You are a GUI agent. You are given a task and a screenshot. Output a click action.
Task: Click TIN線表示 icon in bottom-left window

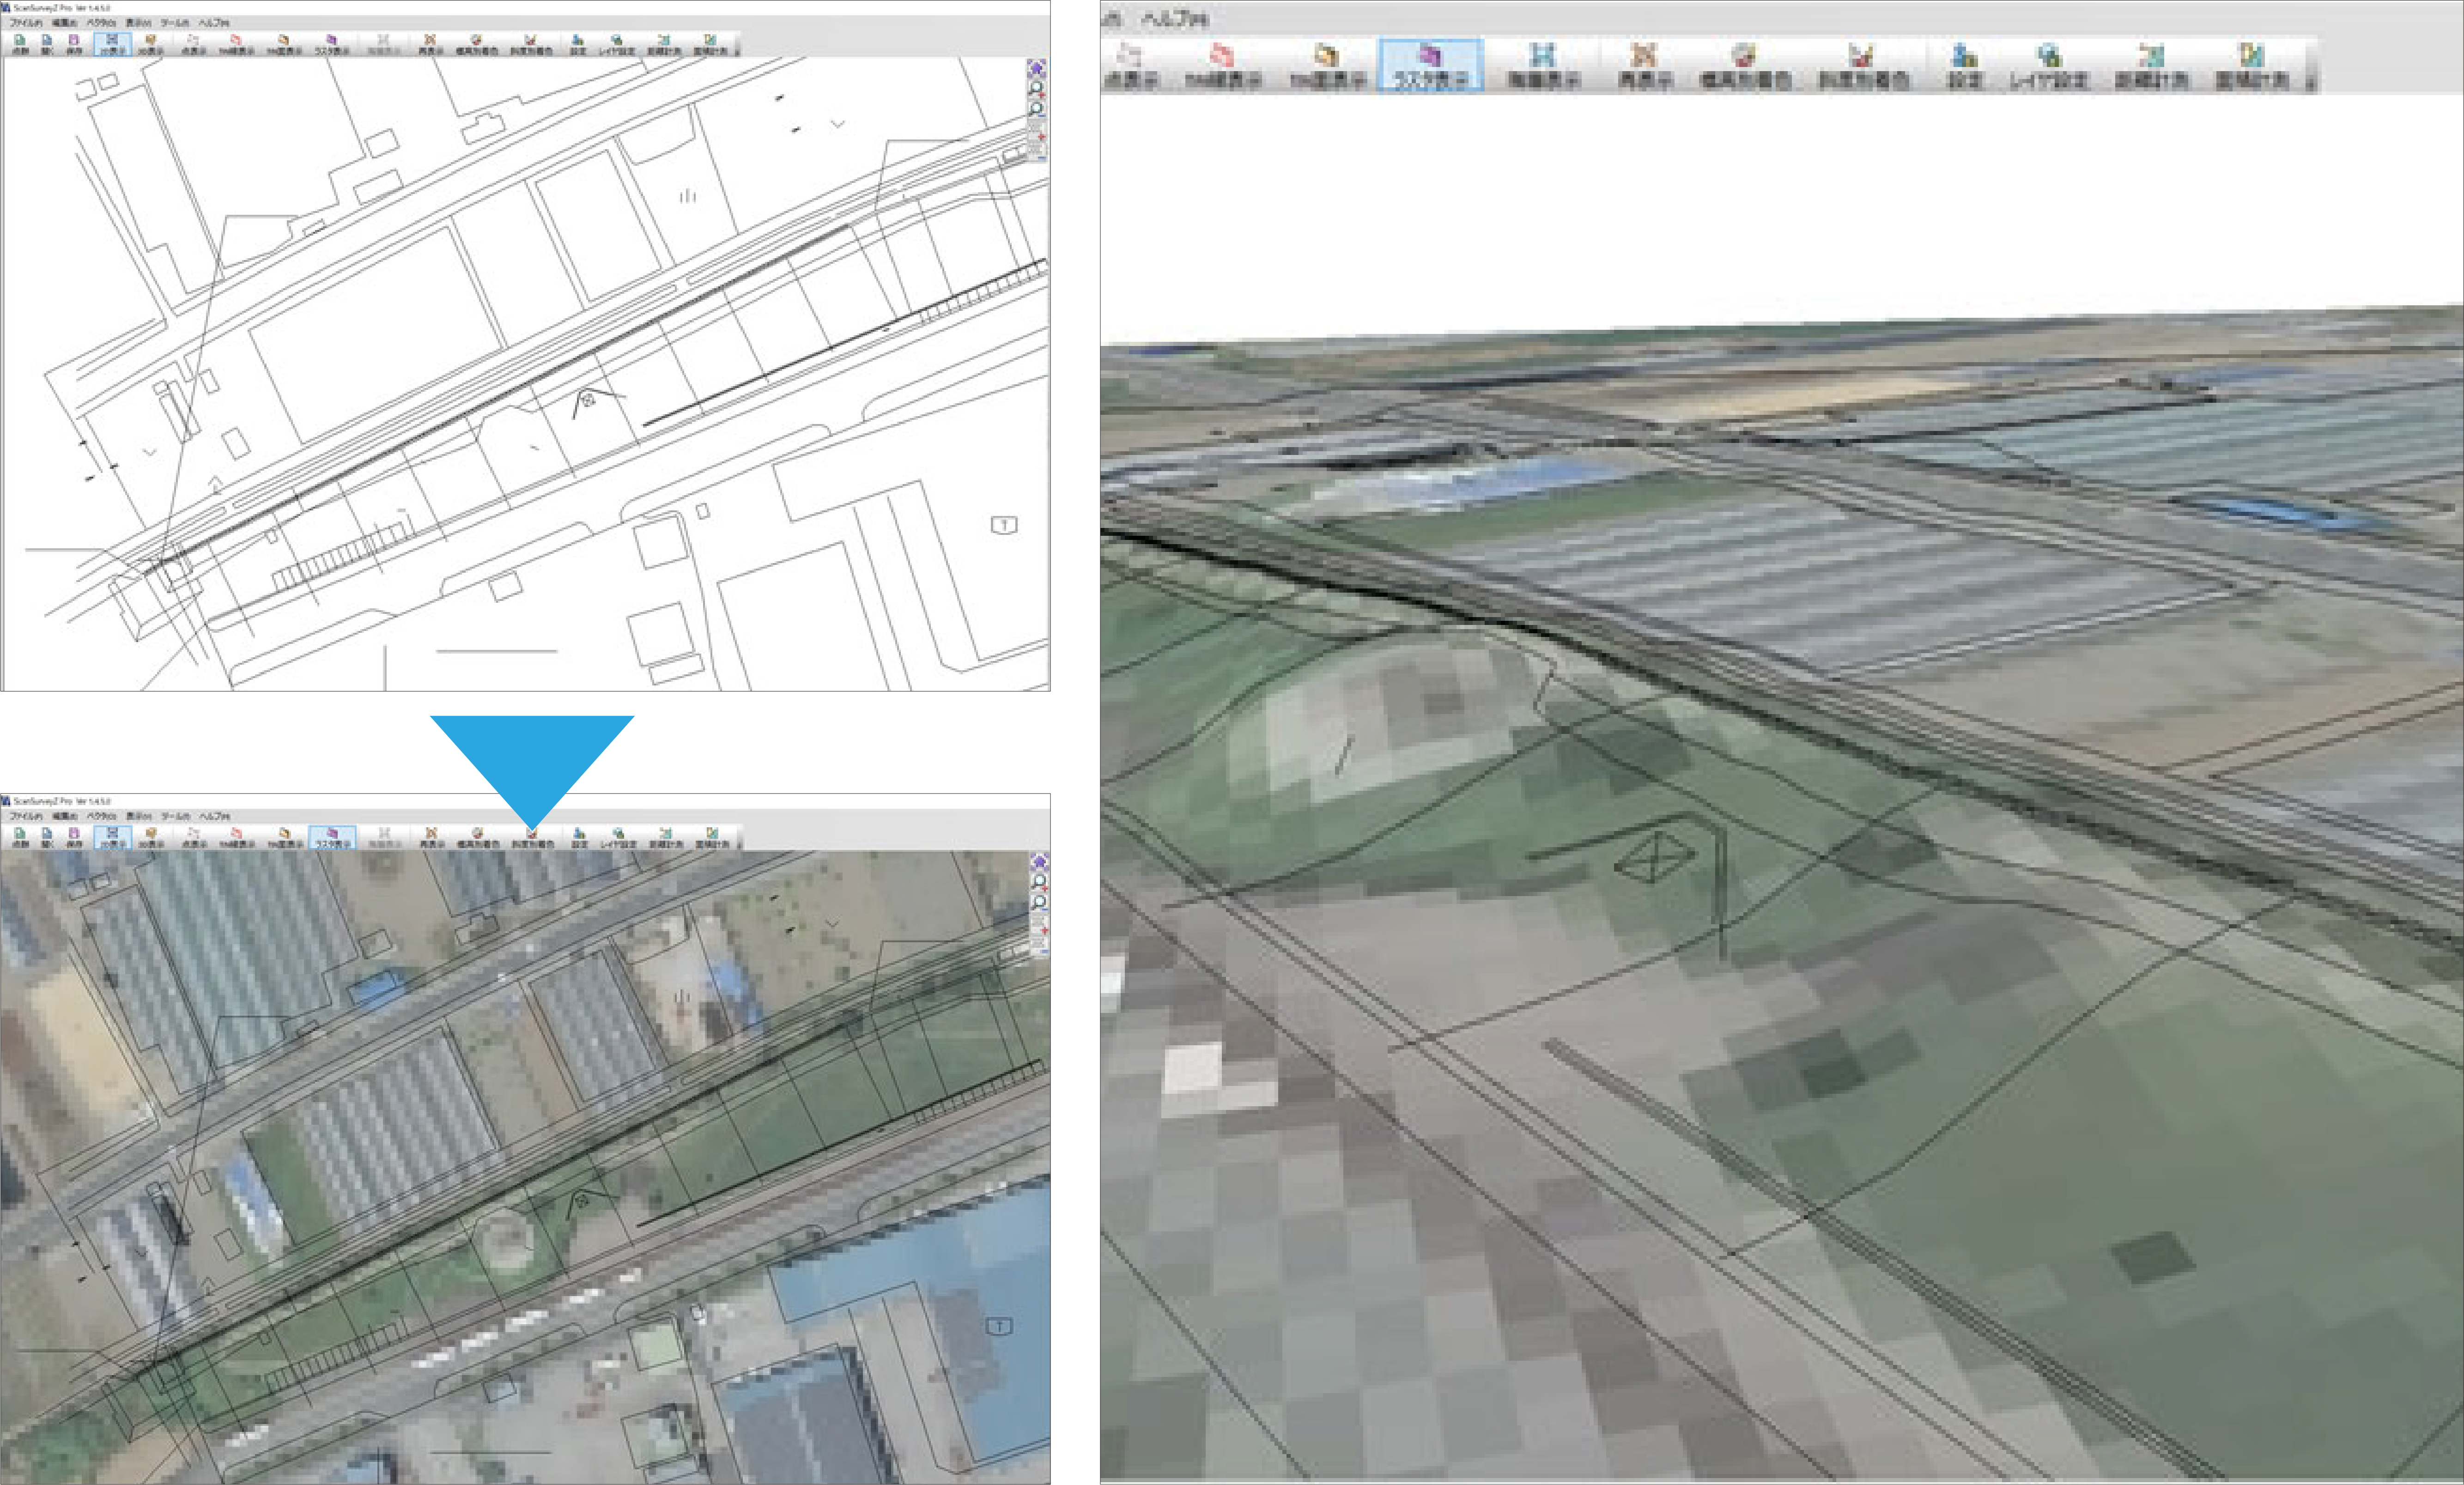coord(237,837)
